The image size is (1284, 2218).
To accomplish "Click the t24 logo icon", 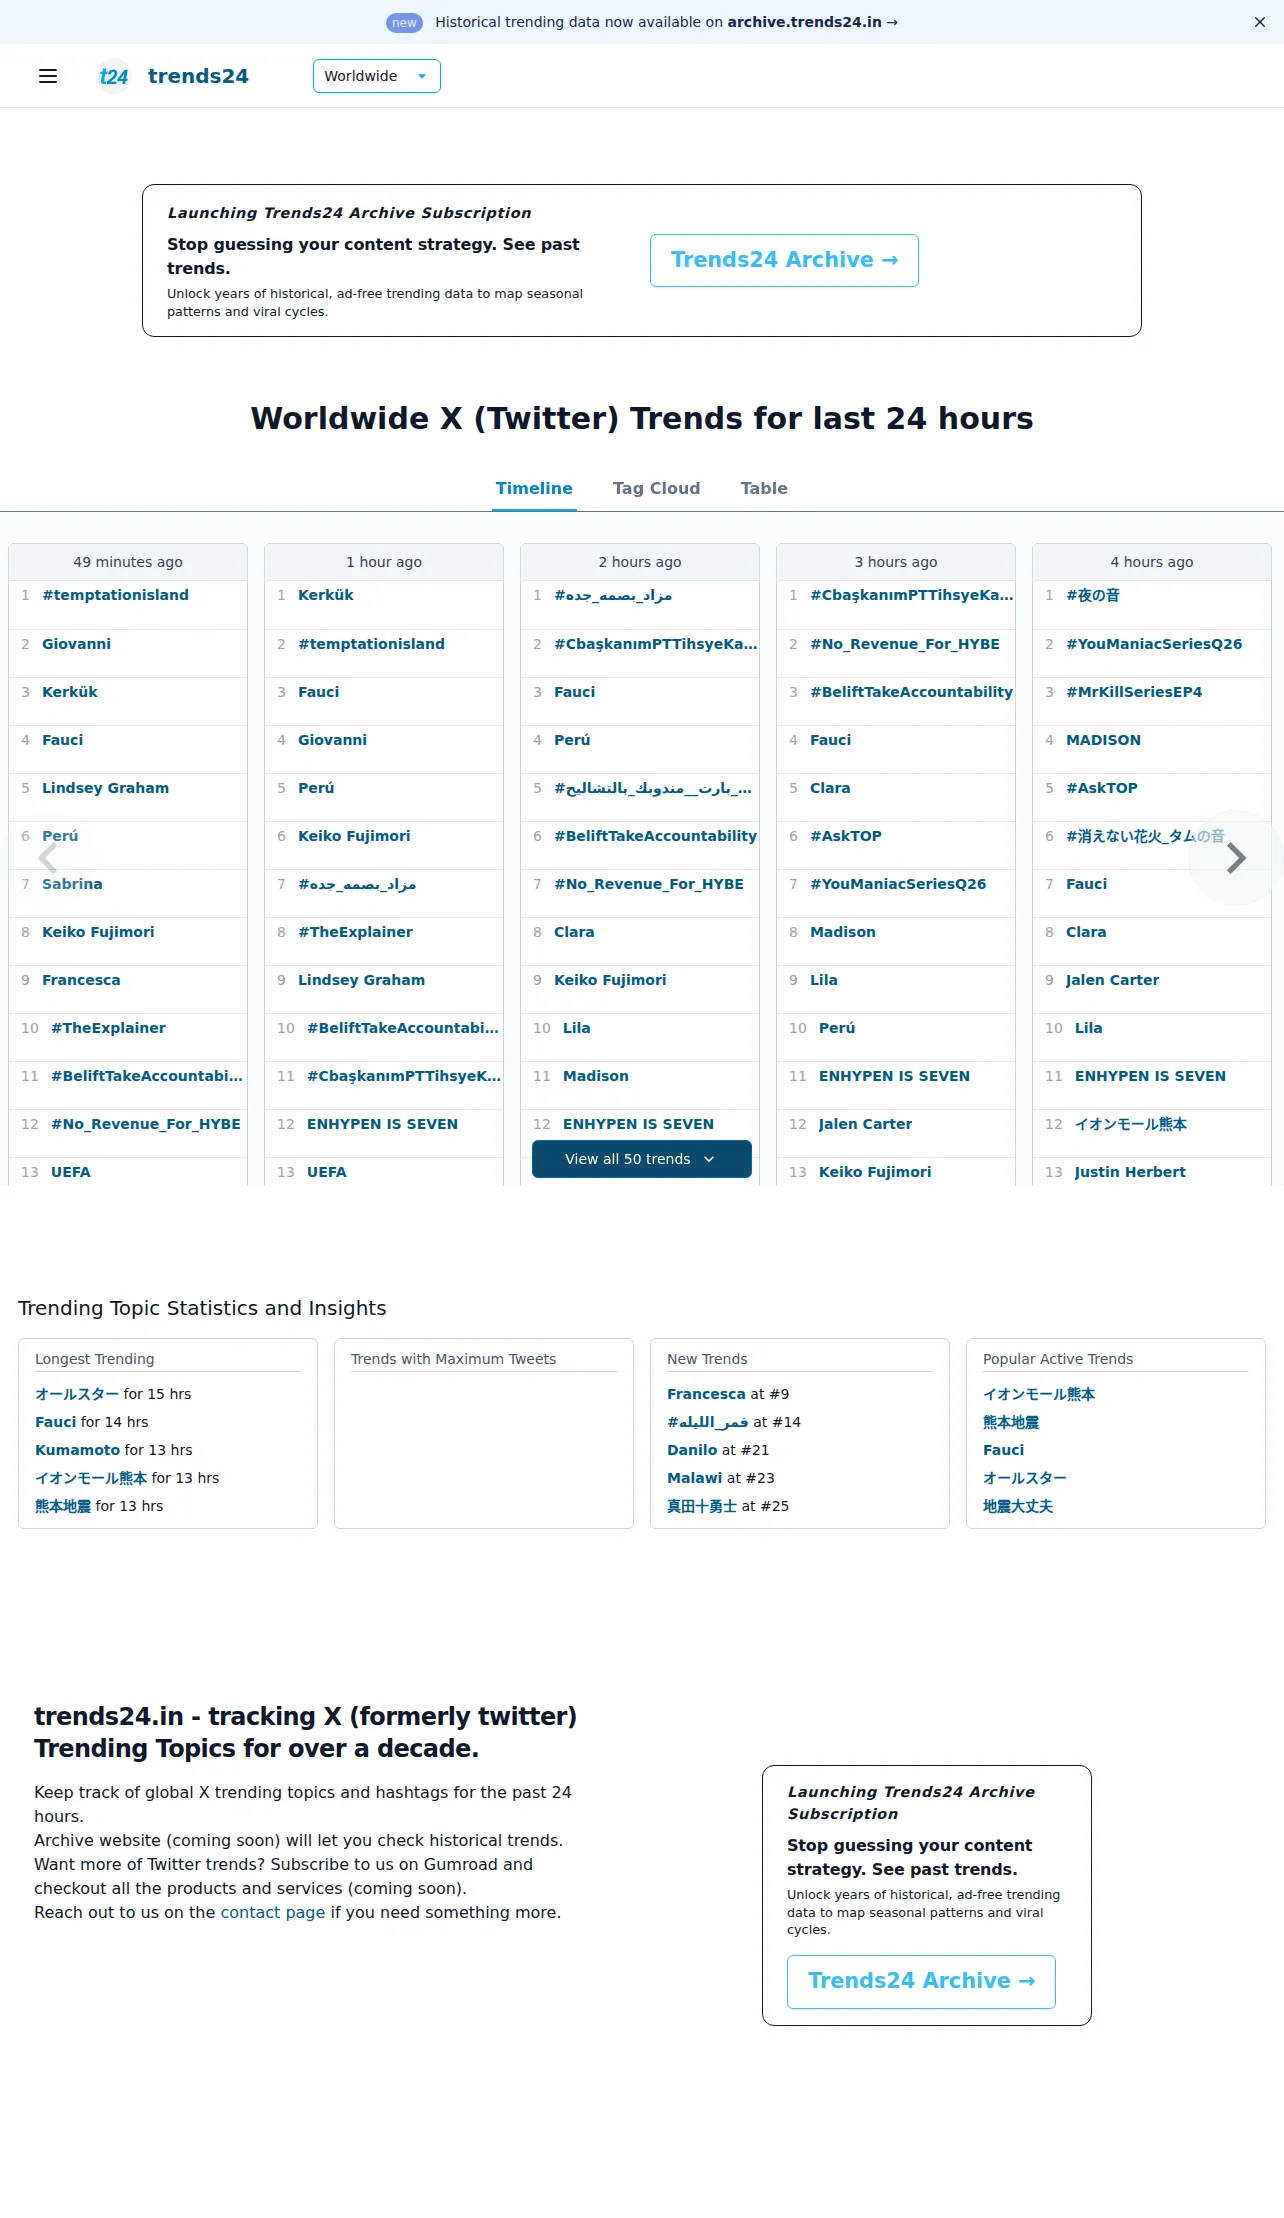I will tap(114, 76).
